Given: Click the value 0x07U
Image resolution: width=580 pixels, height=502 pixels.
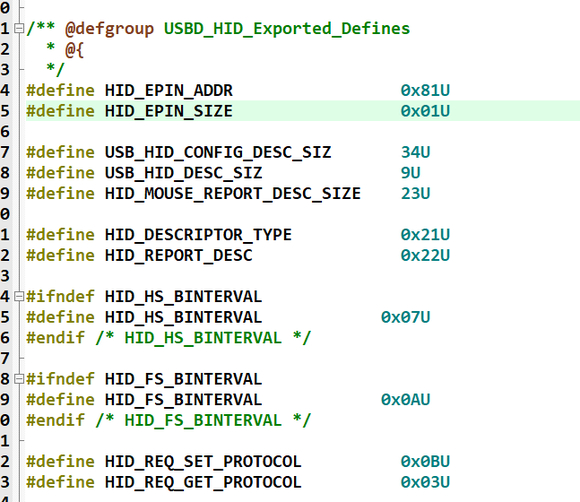Looking at the screenshot, I should [x=406, y=317].
